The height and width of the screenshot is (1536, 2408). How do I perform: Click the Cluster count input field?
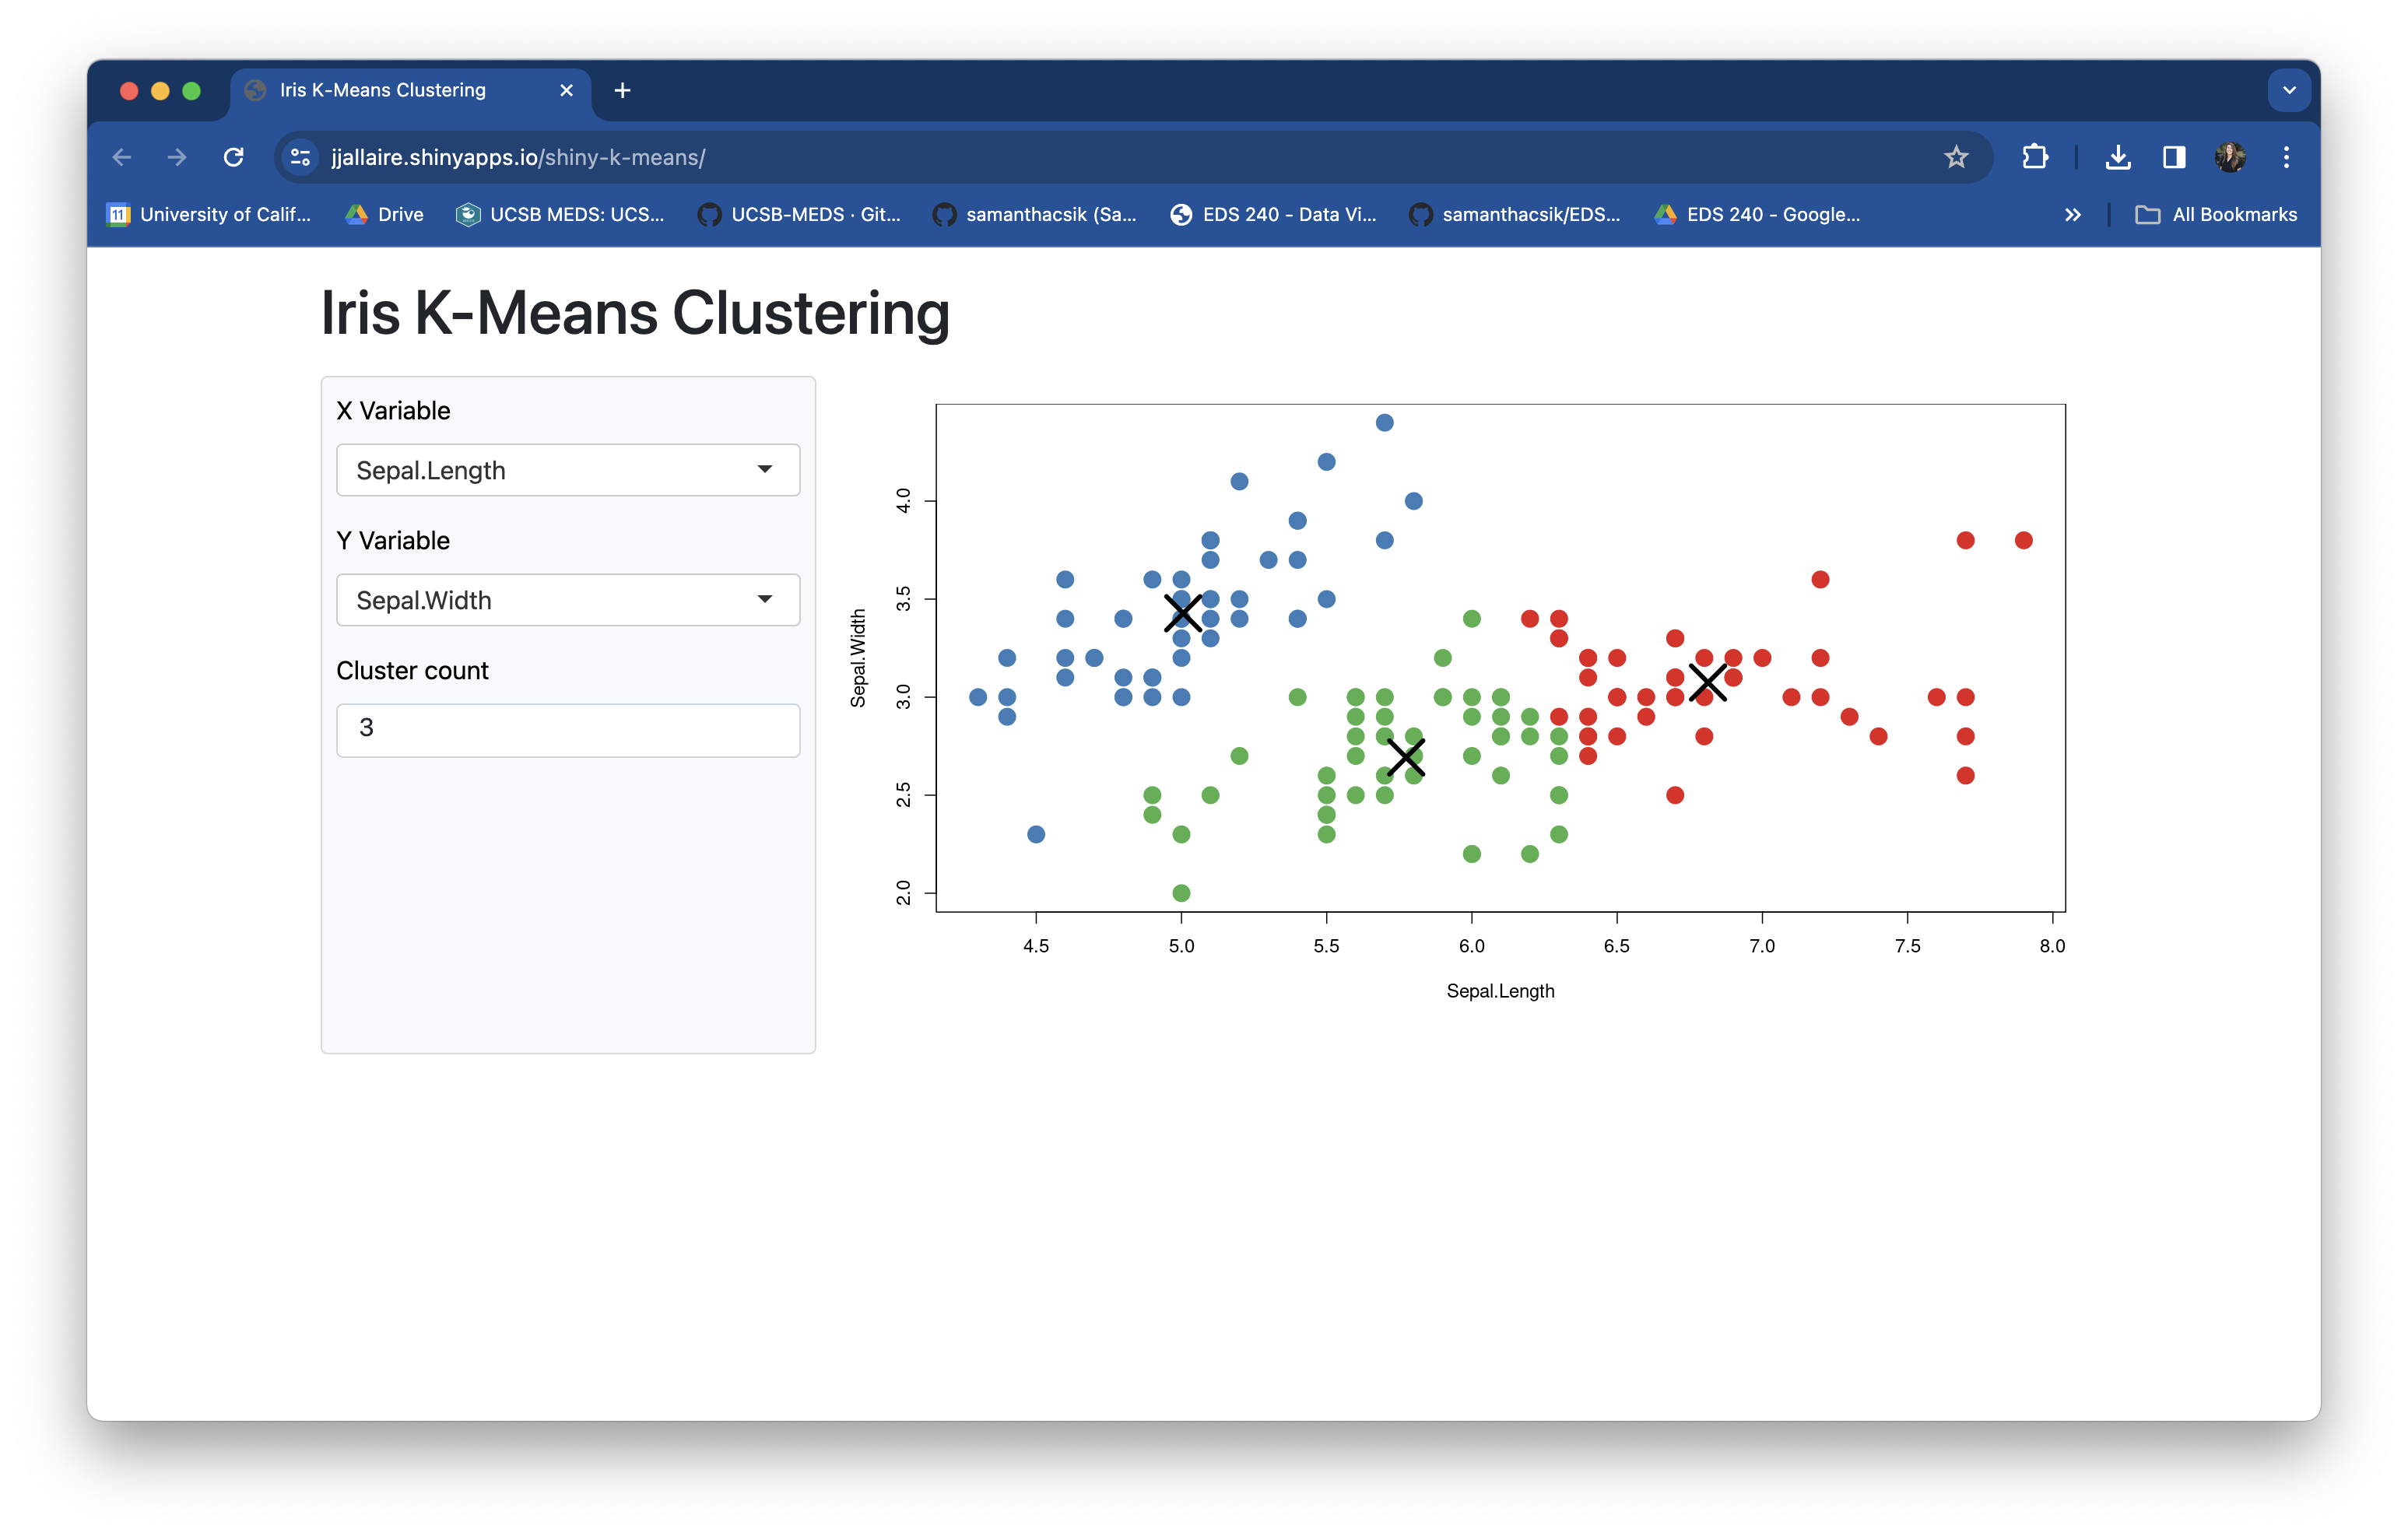click(x=568, y=730)
